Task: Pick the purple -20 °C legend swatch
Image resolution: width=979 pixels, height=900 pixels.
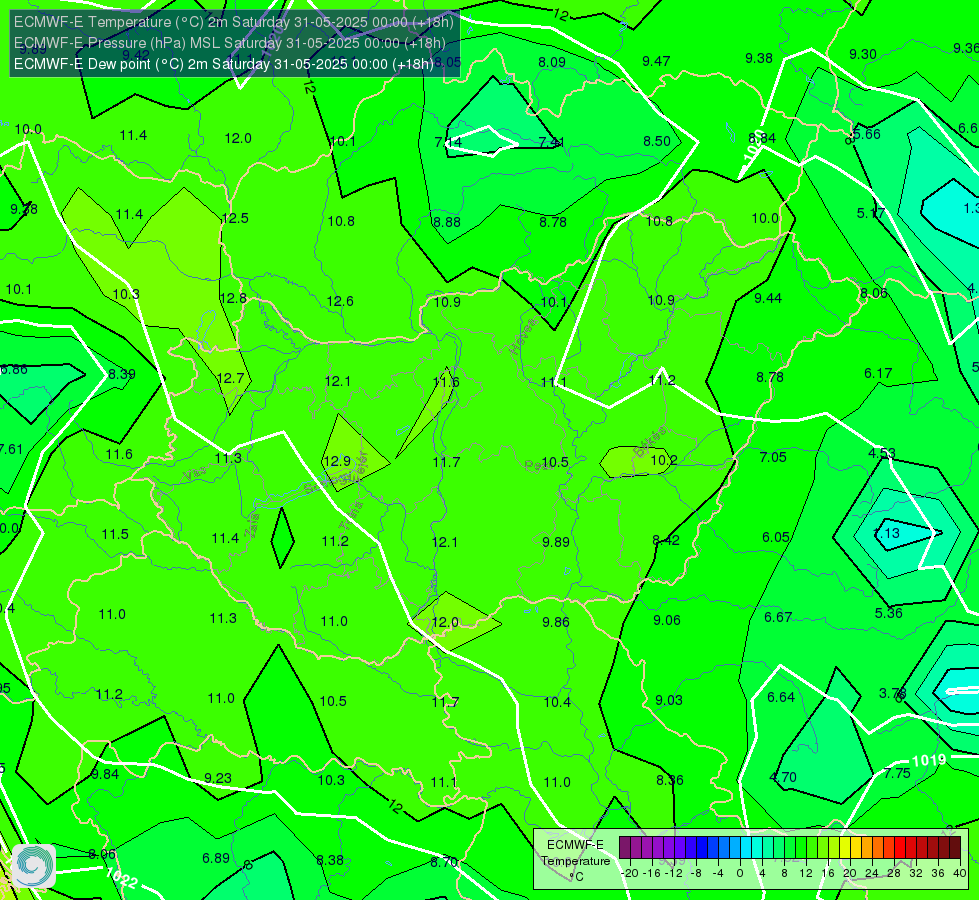Action: pos(624,848)
